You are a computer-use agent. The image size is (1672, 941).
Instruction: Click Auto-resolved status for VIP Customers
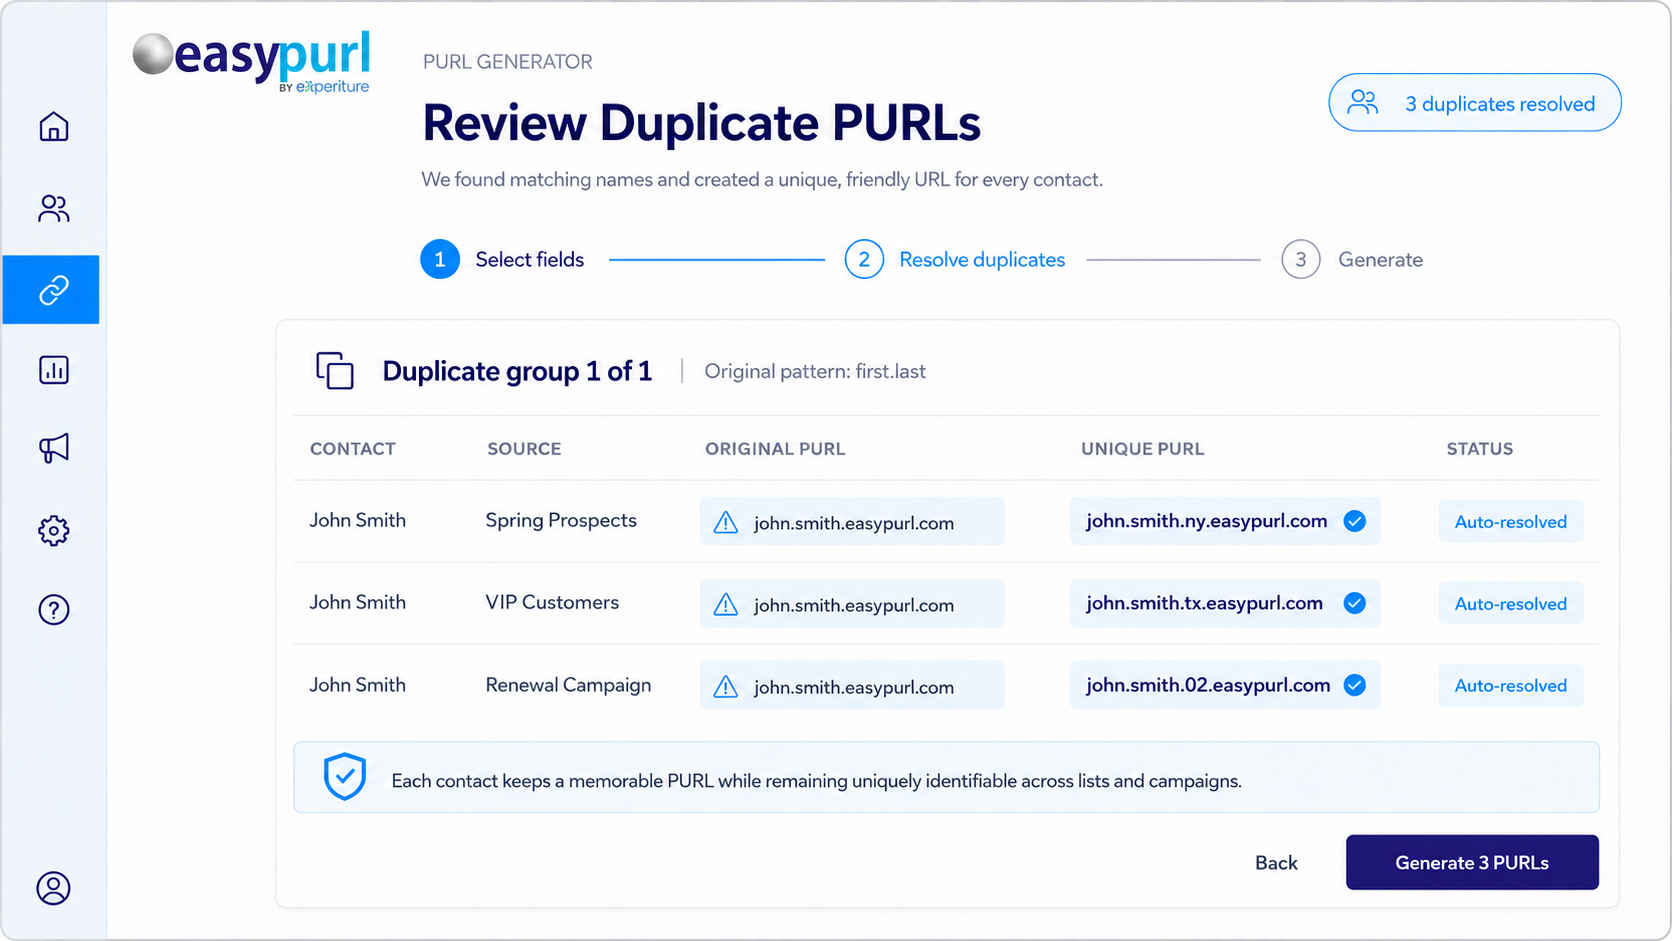pyautogui.click(x=1511, y=603)
